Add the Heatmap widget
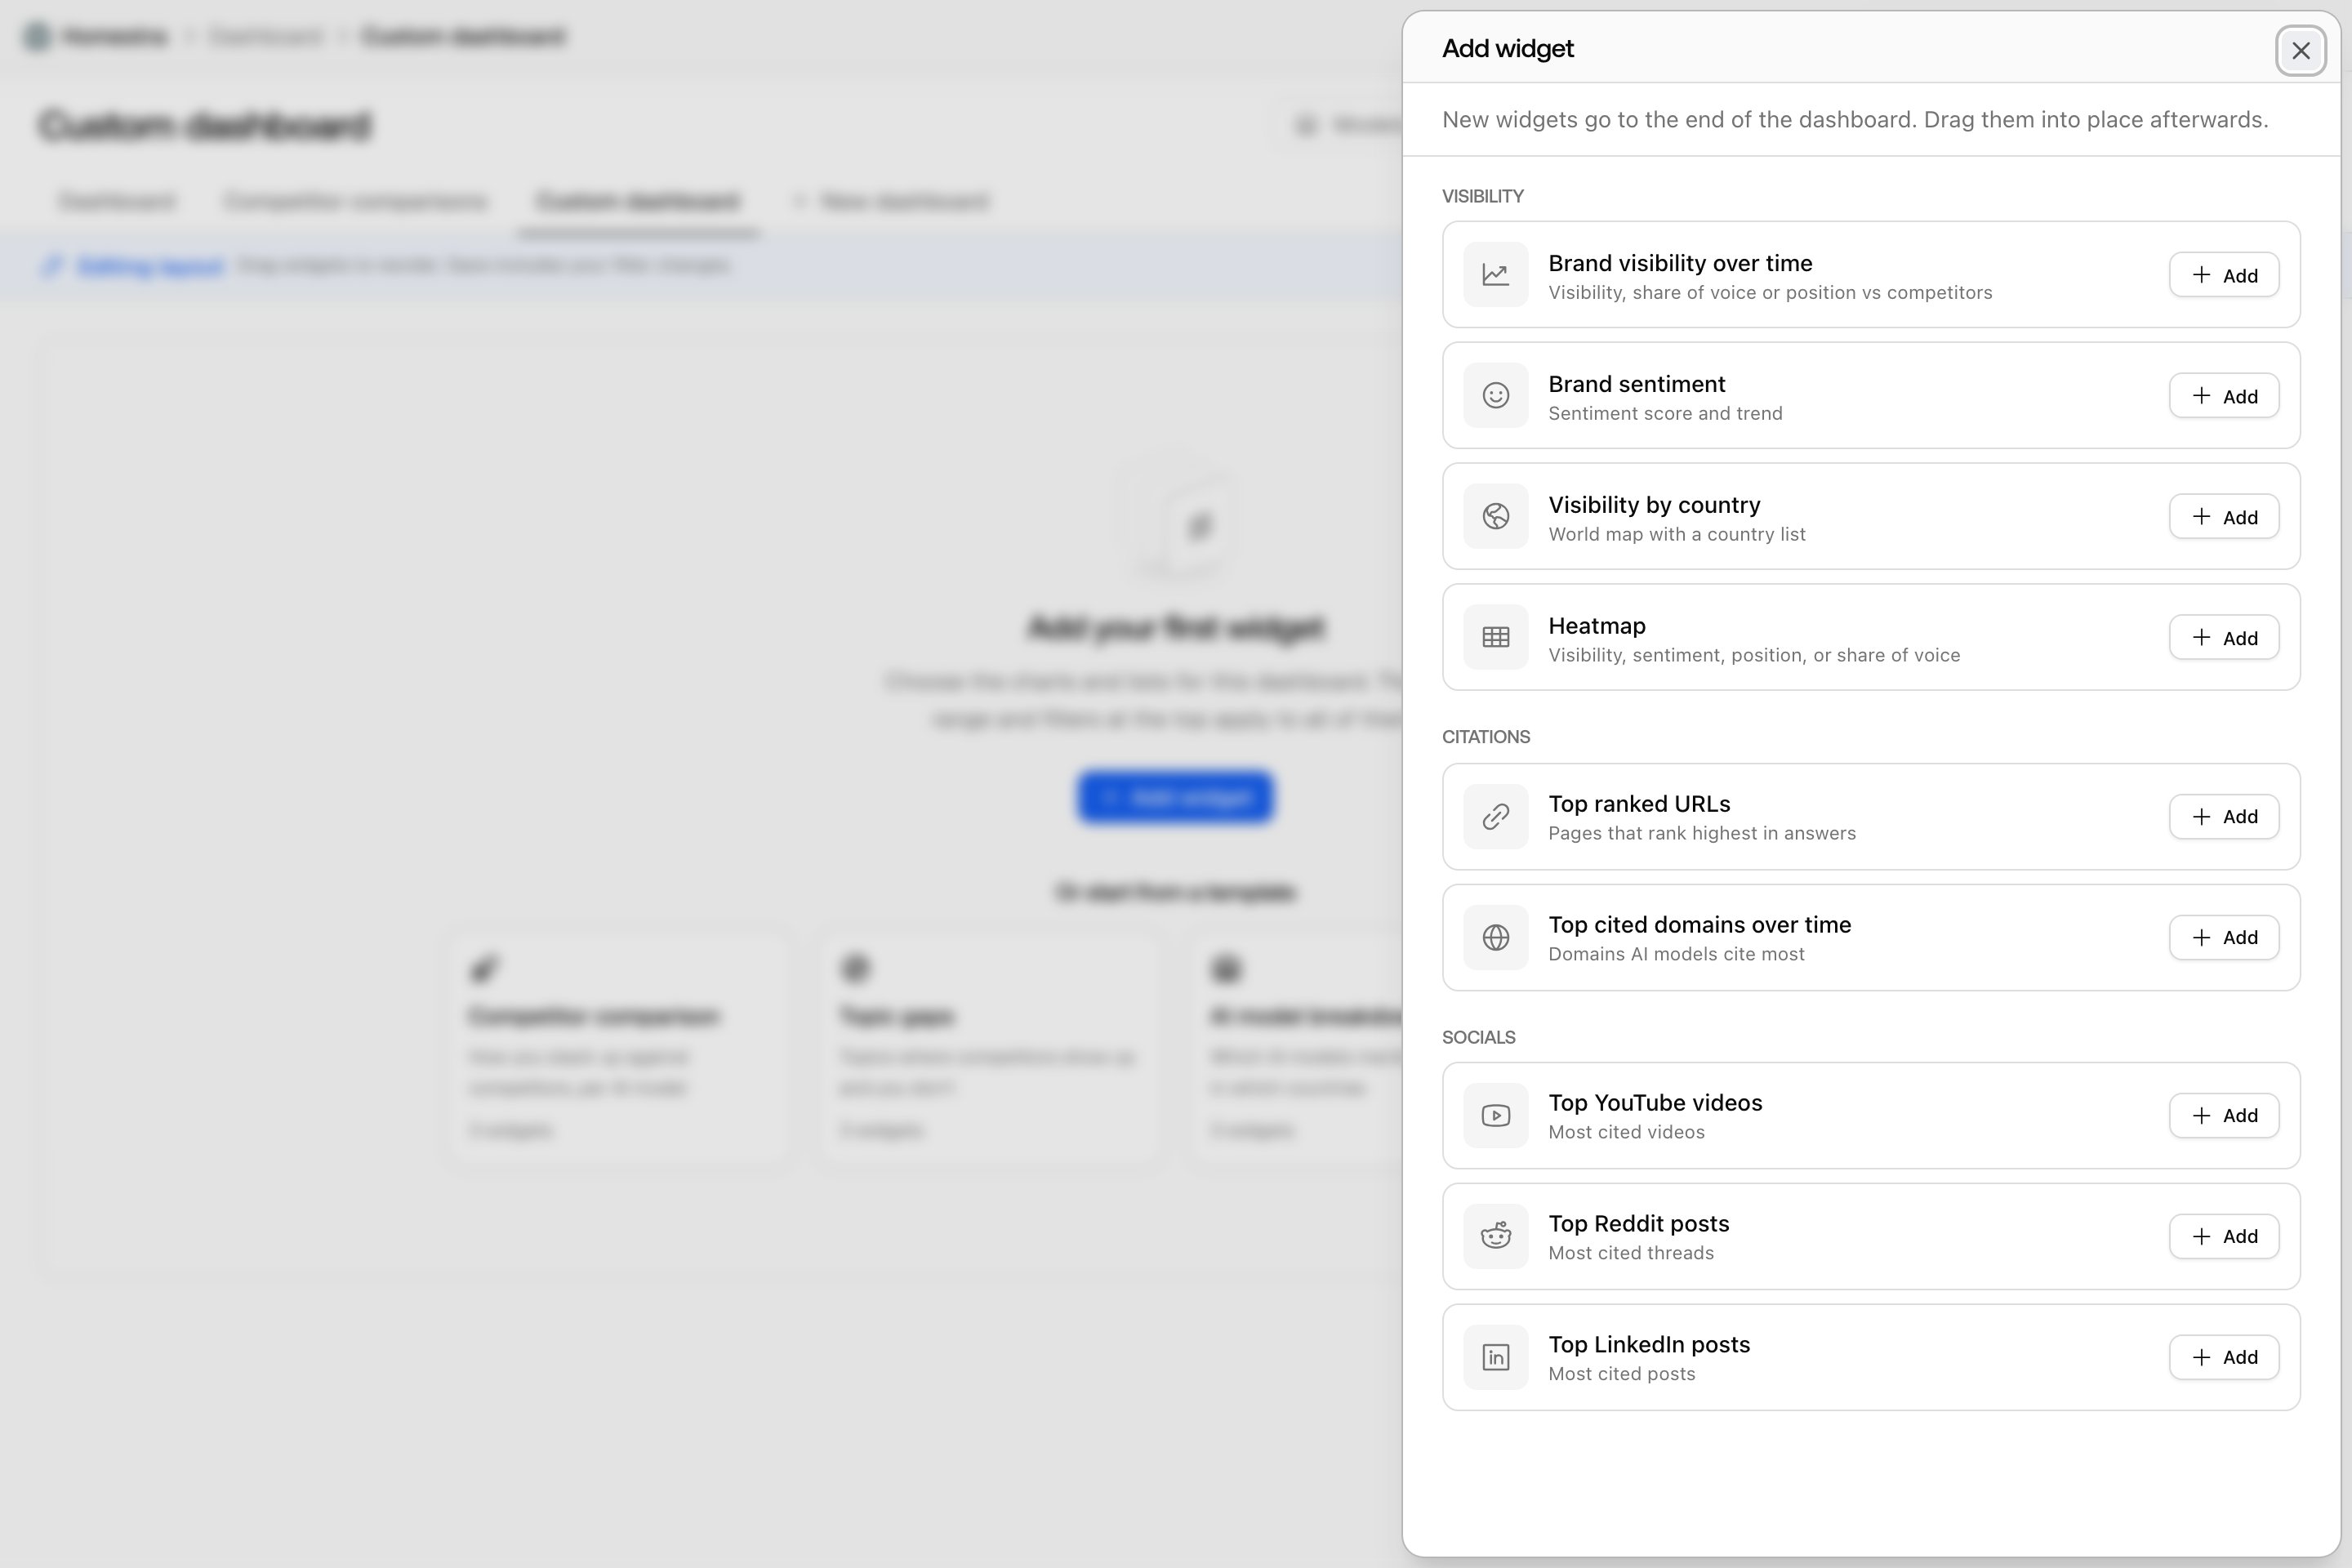2352x1568 pixels. click(2224, 637)
